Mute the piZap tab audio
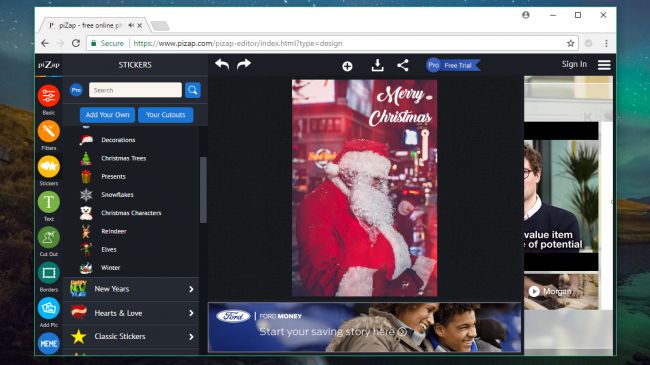The height and width of the screenshot is (365, 650). (x=131, y=25)
